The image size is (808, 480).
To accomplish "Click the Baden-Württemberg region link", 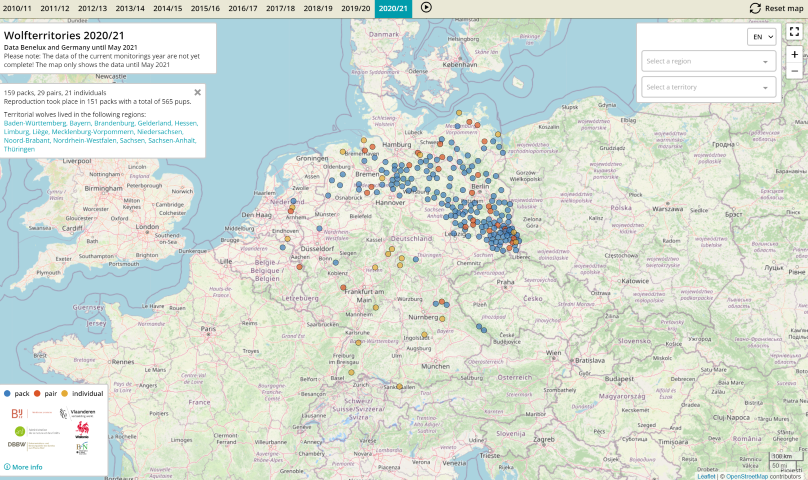I will [x=36, y=123].
